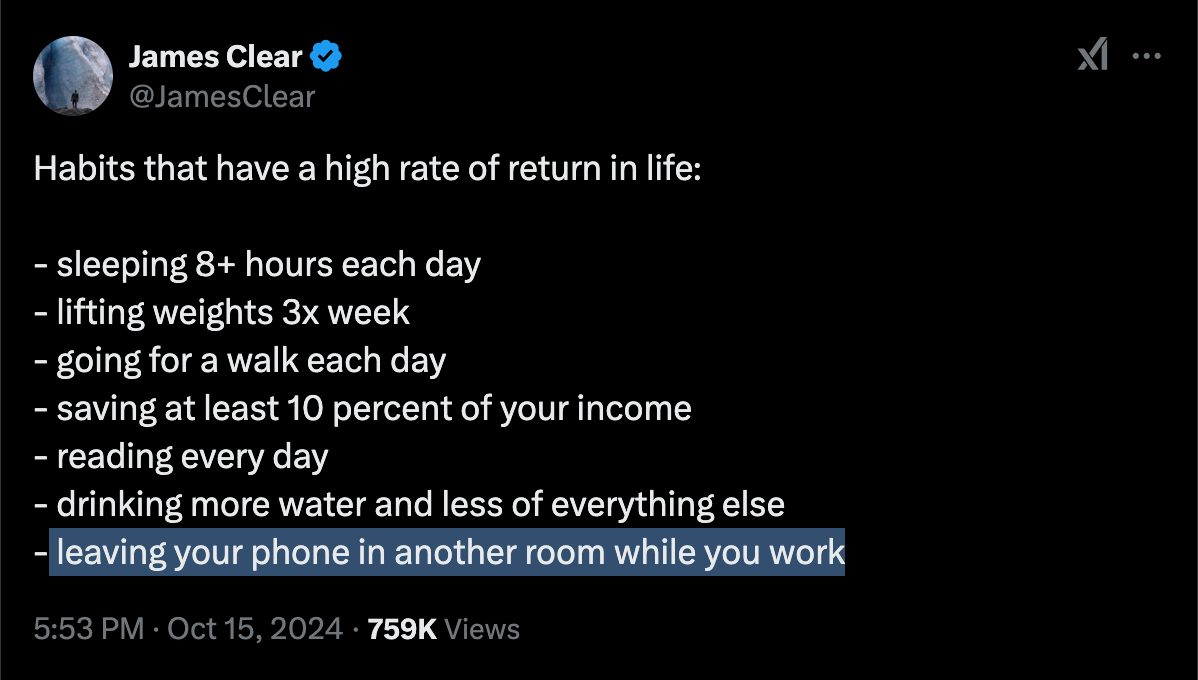Click the 'Habits that have a high rate' line
Viewport: 1198px width, 680px height.
pos(367,169)
